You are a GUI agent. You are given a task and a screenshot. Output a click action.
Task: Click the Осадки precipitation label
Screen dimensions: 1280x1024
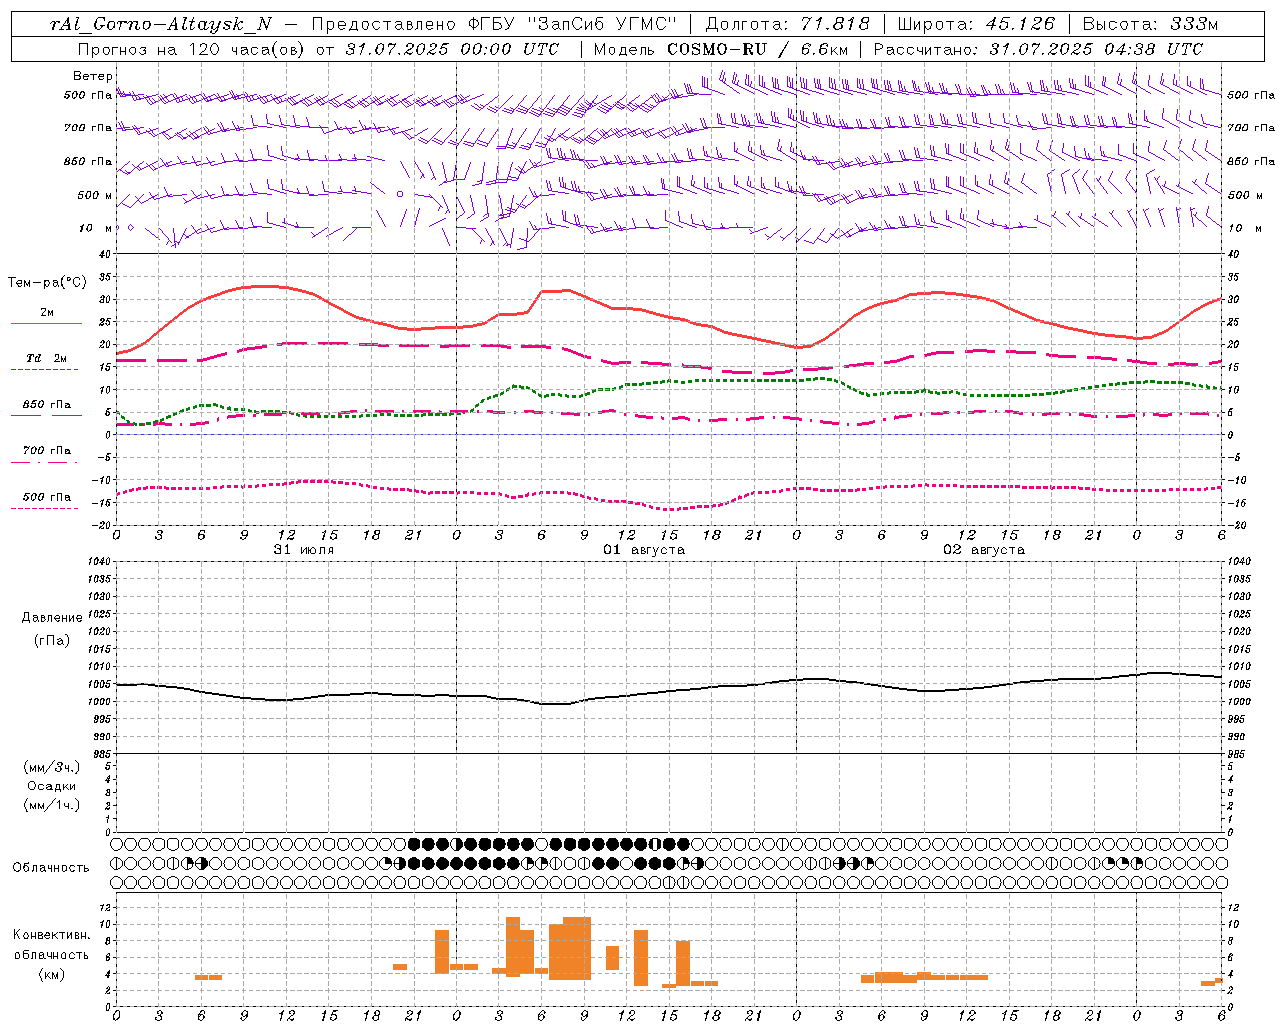coord(51,786)
